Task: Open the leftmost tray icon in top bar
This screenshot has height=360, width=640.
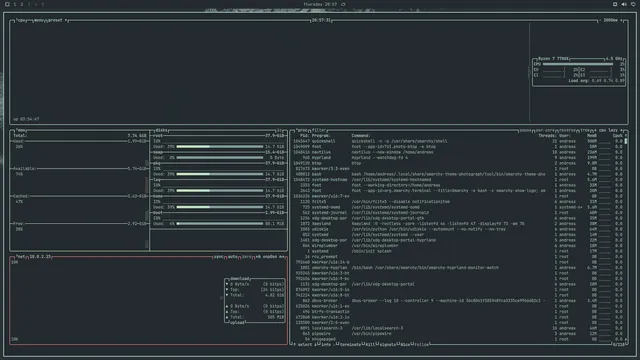Action: pos(615,4)
